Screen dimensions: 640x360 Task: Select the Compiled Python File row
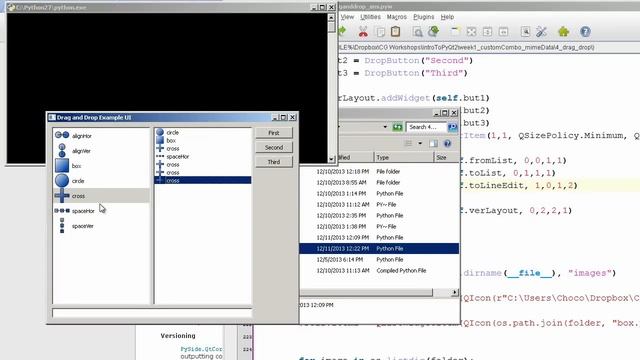[379, 270]
